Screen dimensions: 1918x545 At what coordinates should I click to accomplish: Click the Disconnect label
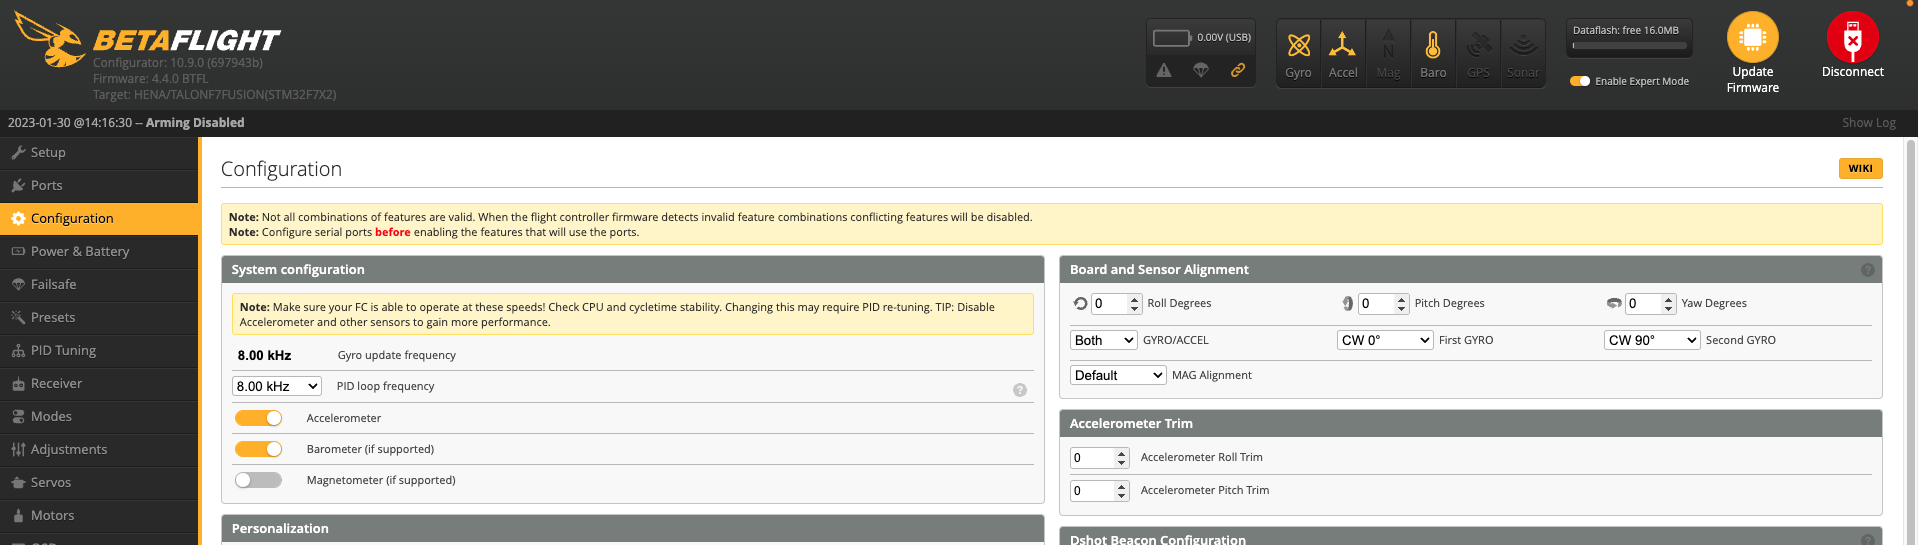1852,72
